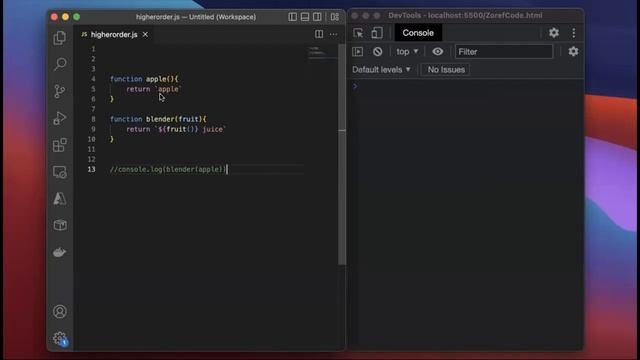Click line number 13 in the gutter
This screenshot has height=360, width=640.
click(x=91, y=169)
